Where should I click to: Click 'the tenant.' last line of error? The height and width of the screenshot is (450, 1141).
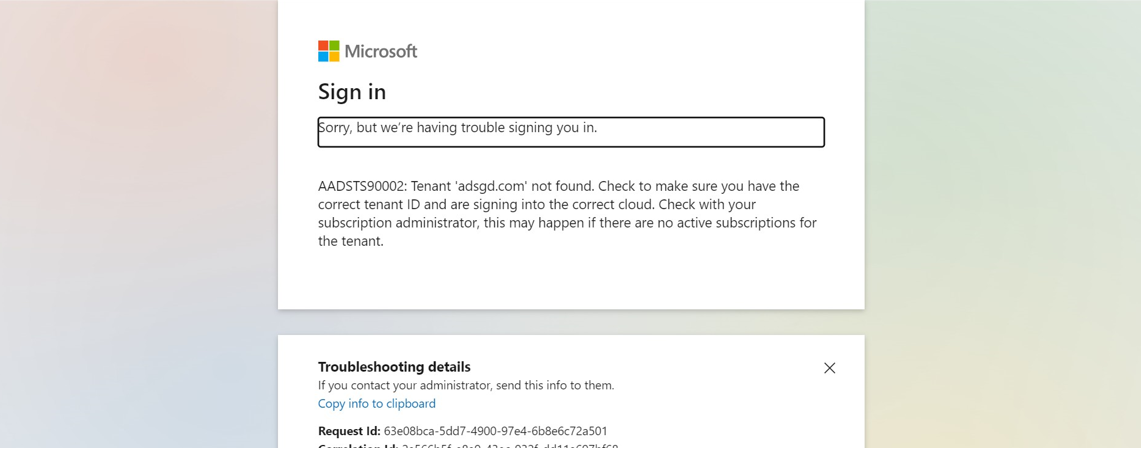[351, 241]
